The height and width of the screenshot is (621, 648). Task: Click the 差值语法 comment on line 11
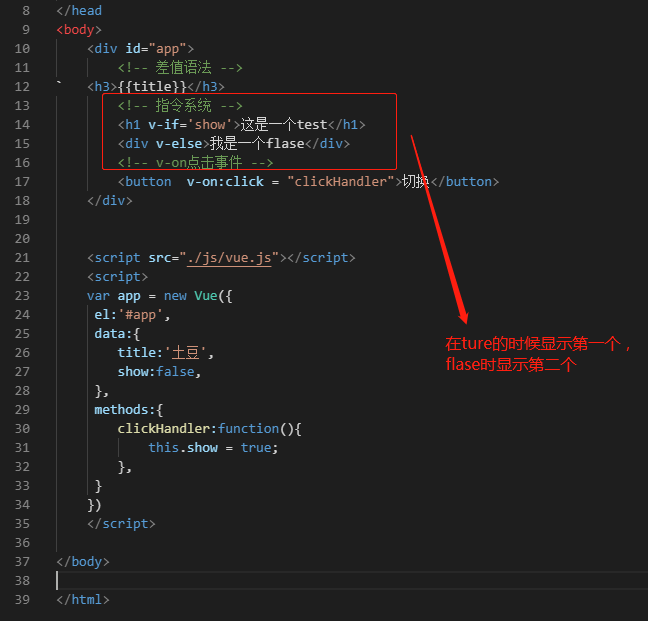[x=180, y=67]
